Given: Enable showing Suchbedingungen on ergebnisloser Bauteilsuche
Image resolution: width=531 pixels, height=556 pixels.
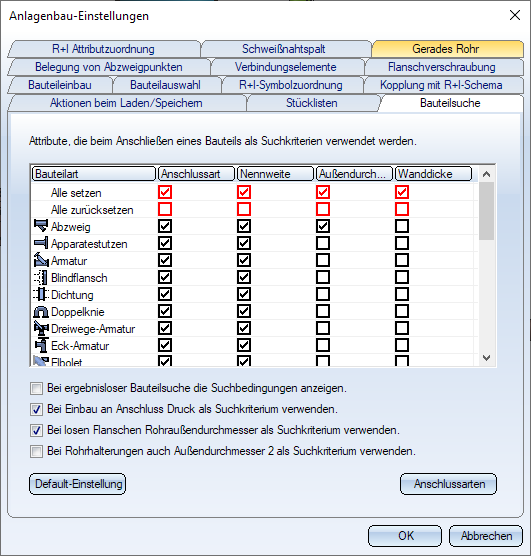Looking at the screenshot, I should (36, 388).
